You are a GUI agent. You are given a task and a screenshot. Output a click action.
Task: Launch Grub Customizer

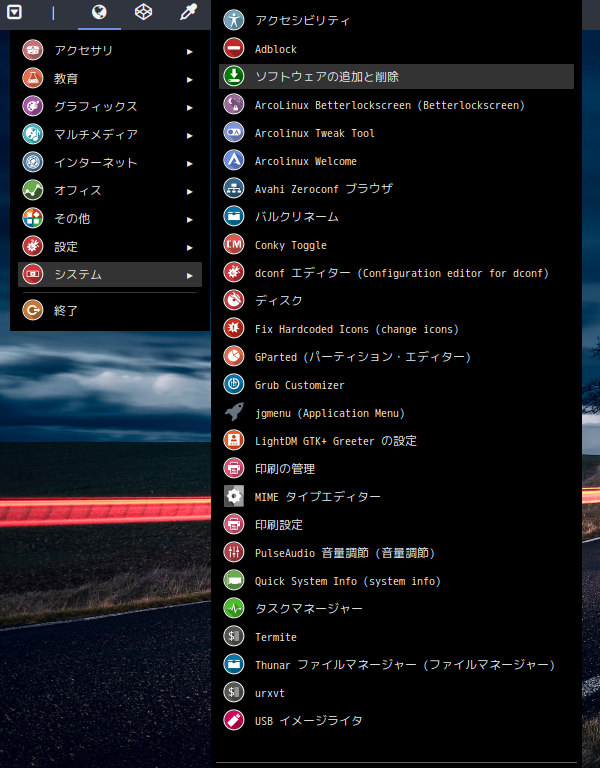[396, 384]
